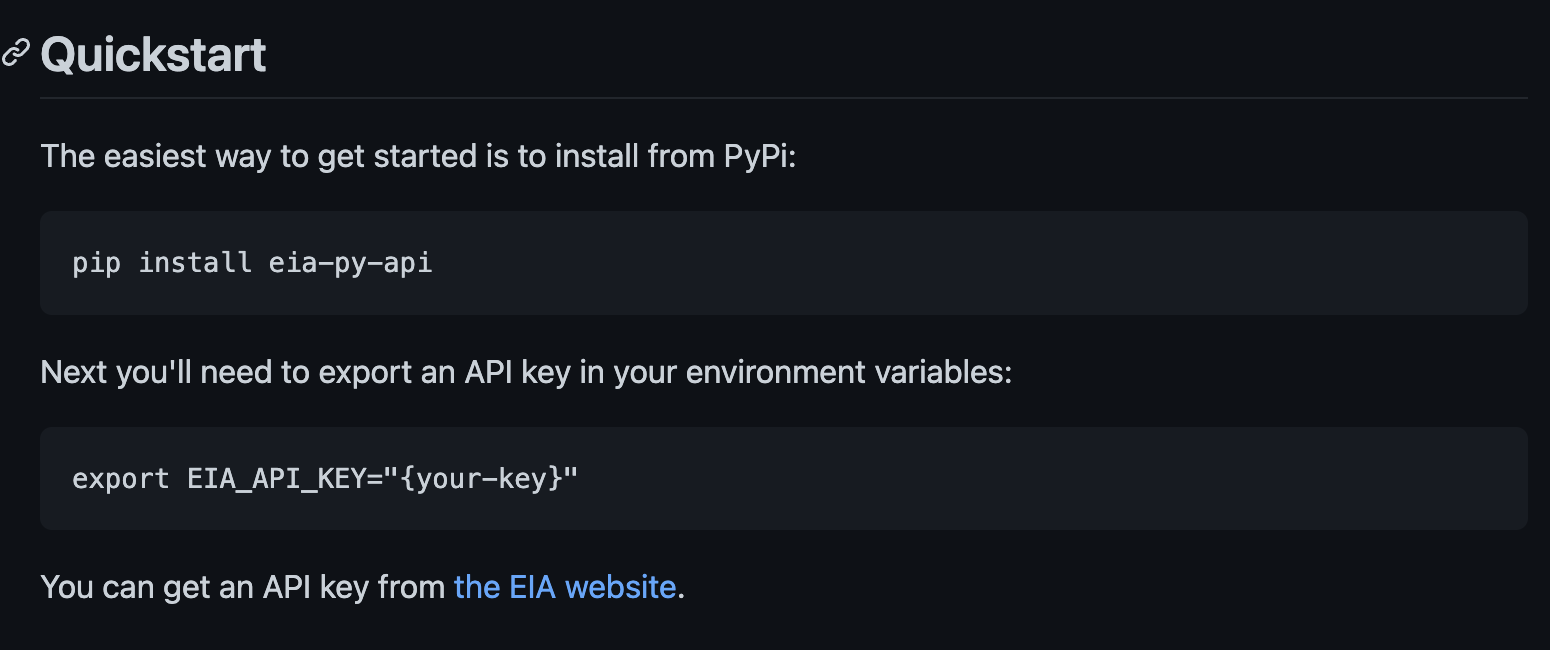This screenshot has height=650, width=1550.
Task: Click the eia-py-api package name
Action: click(351, 263)
